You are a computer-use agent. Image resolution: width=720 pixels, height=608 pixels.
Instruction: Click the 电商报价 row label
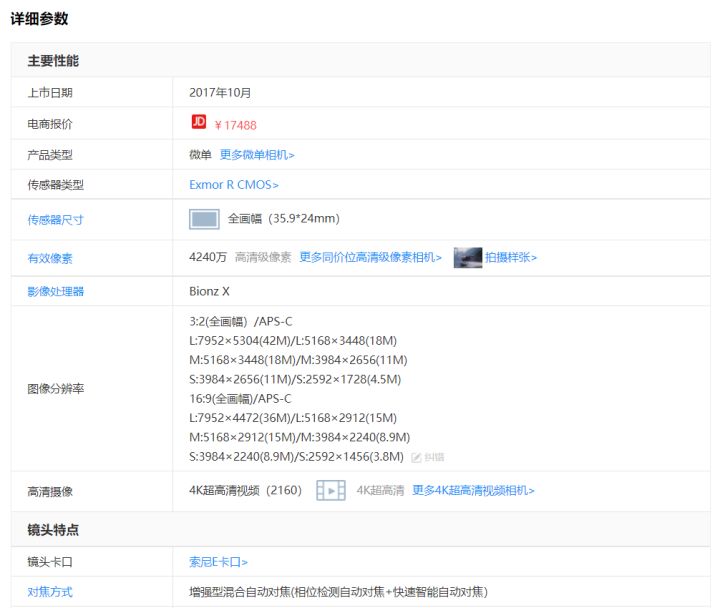tap(50, 124)
